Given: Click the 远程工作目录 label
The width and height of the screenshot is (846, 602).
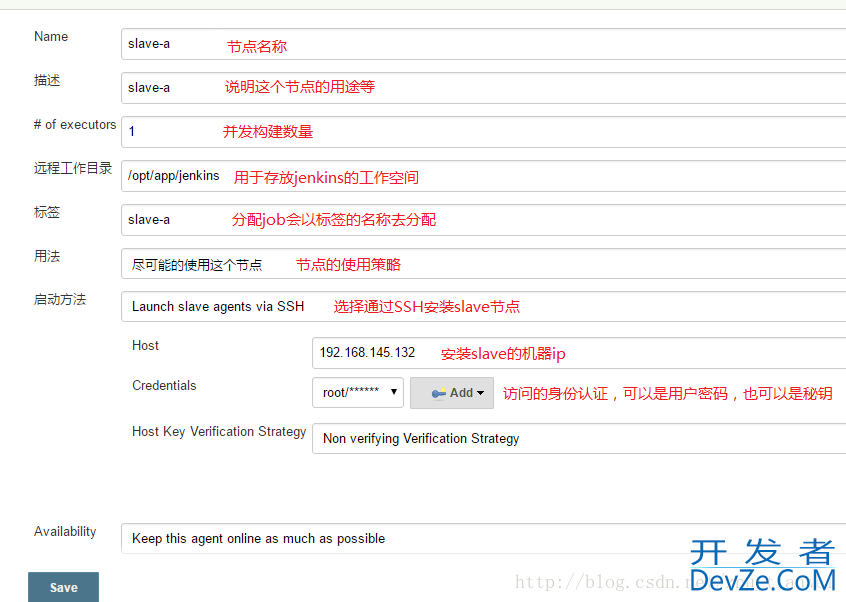Looking at the screenshot, I should tap(73, 168).
